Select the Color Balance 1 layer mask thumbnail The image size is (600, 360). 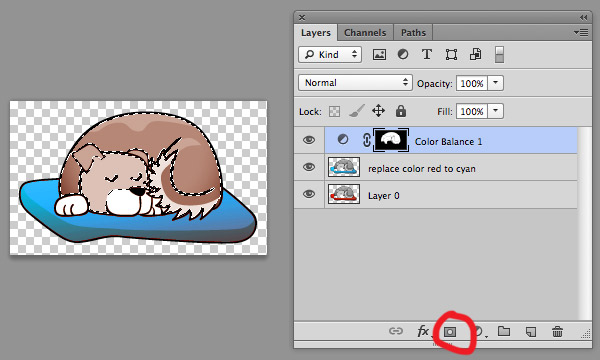point(391,140)
